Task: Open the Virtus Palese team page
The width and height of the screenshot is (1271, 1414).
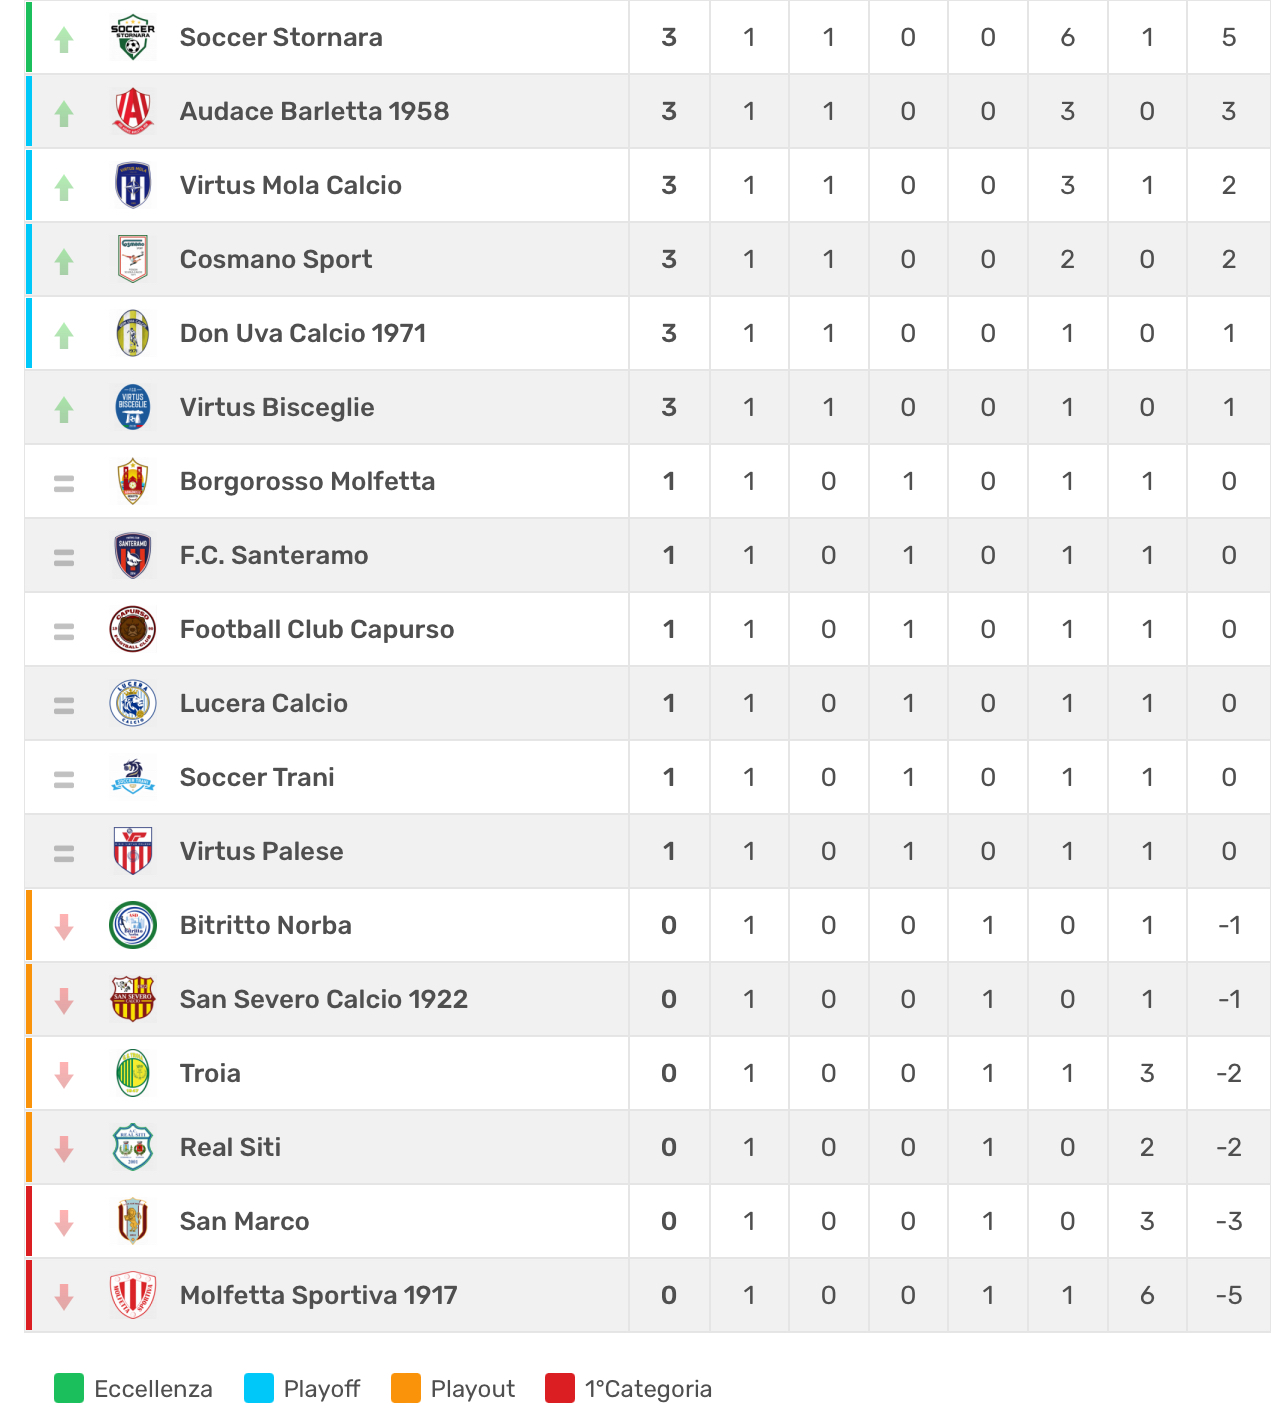Action: [x=261, y=851]
